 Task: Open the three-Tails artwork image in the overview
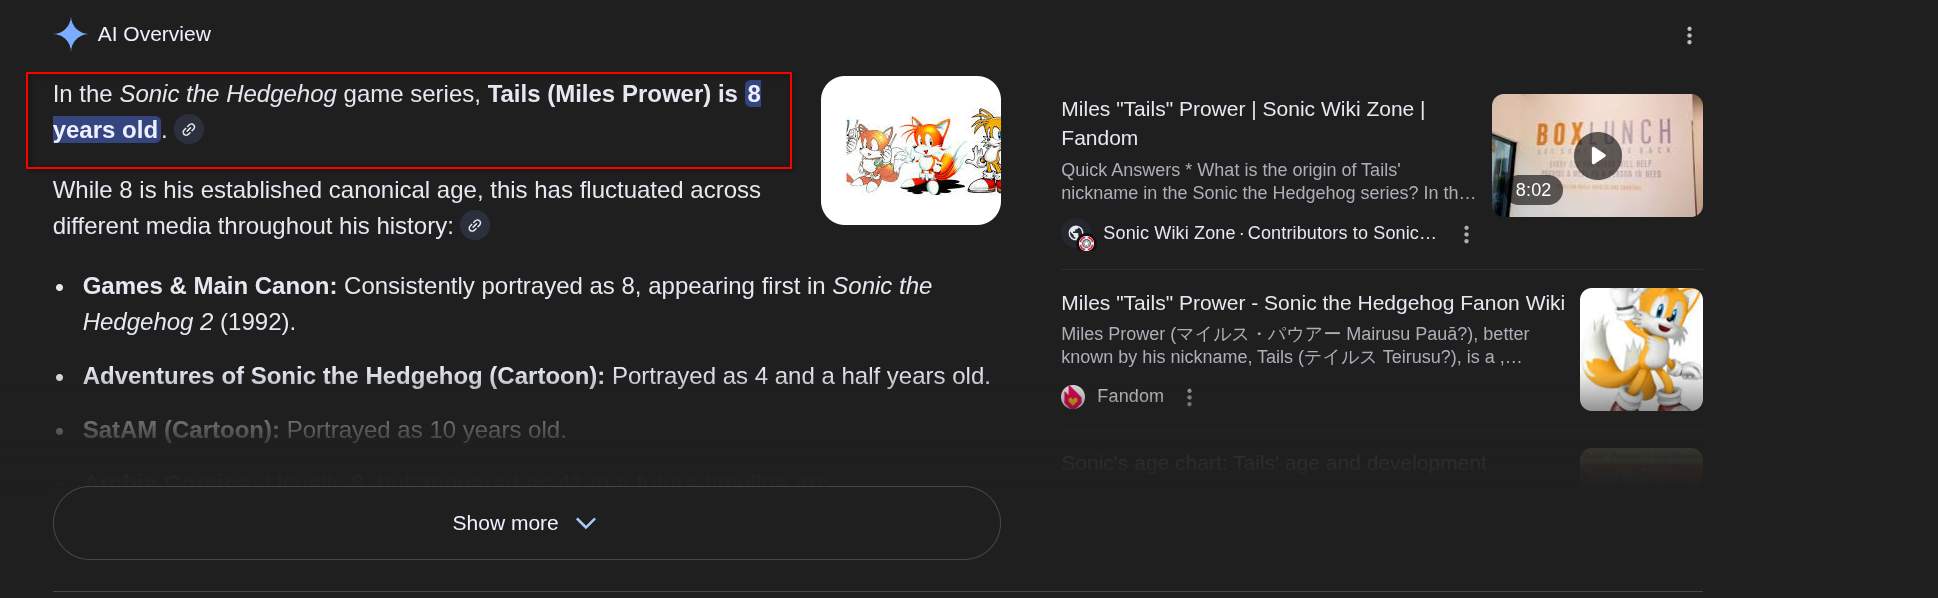pos(910,151)
